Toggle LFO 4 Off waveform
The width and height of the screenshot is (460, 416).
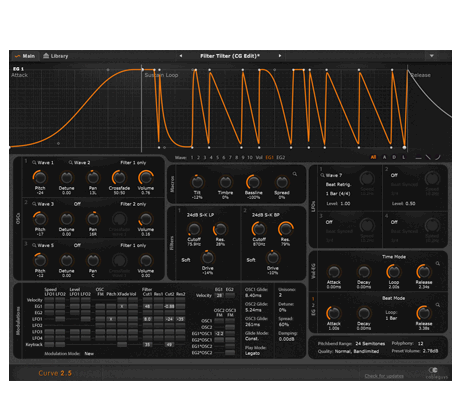(394, 222)
